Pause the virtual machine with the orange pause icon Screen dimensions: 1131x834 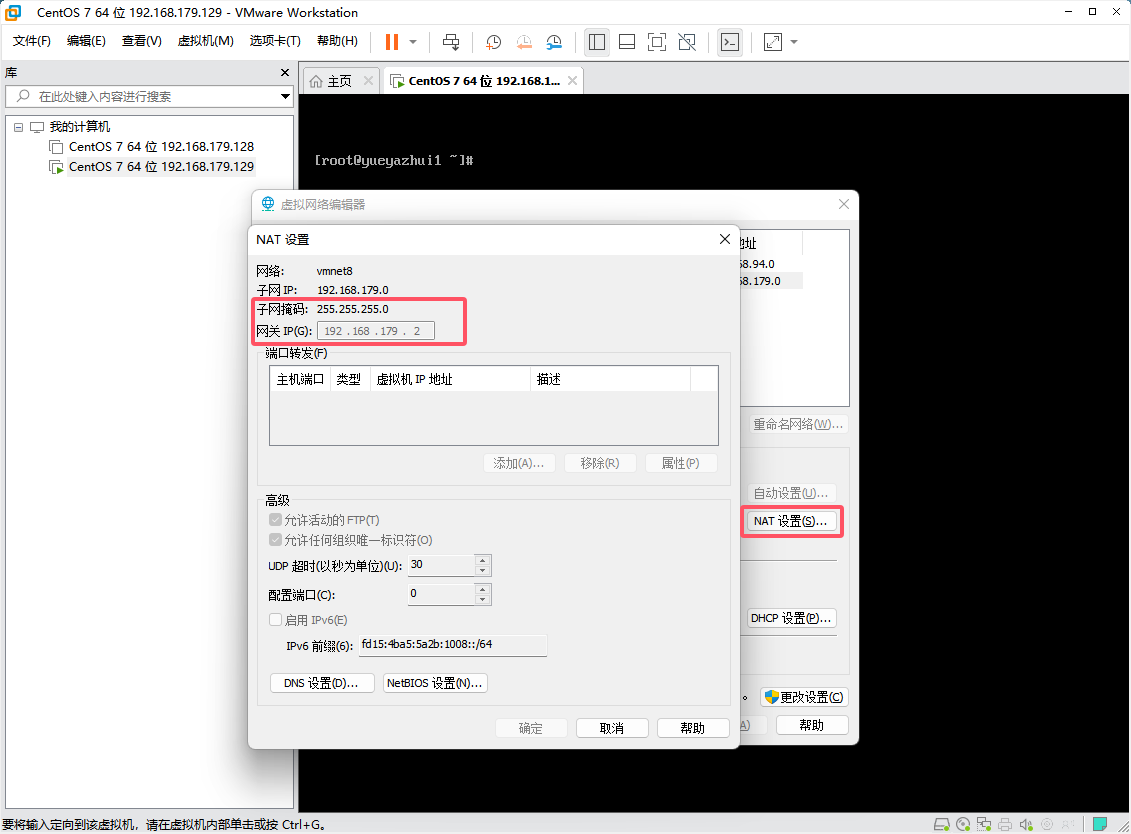392,42
